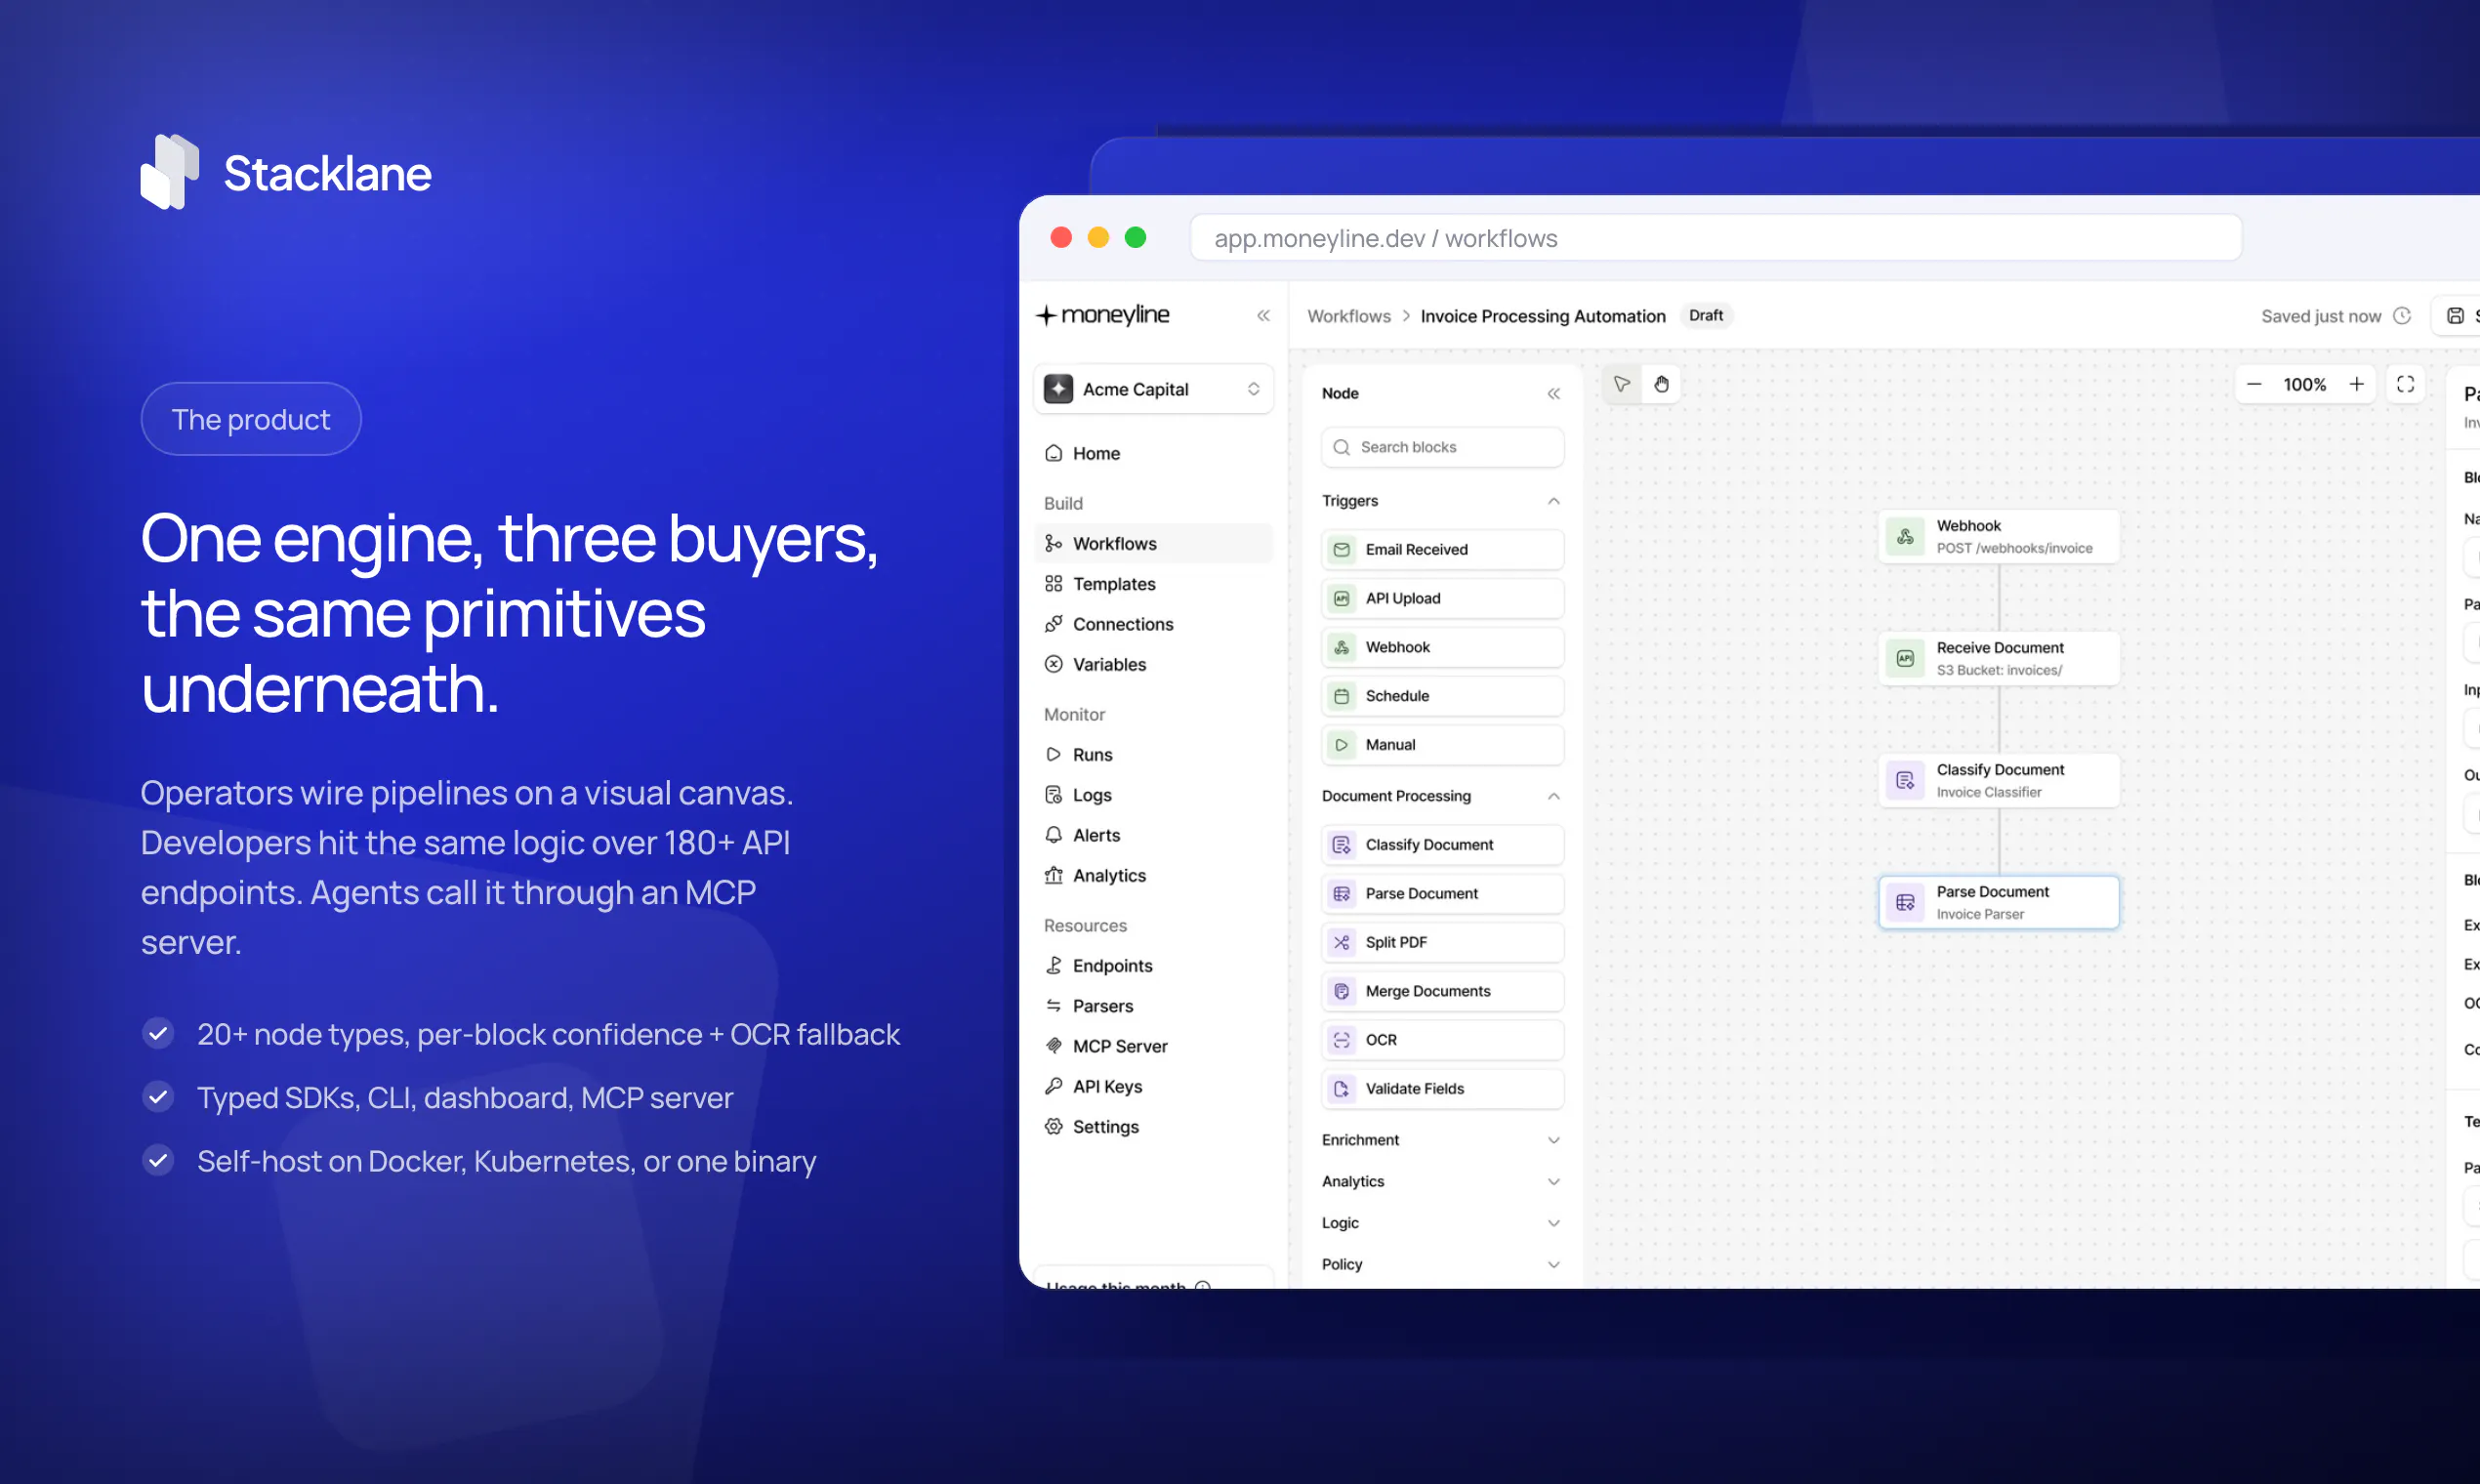The height and width of the screenshot is (1484, 2480).
Task: Go to Home in sidebar
Action: point(1153,454)
